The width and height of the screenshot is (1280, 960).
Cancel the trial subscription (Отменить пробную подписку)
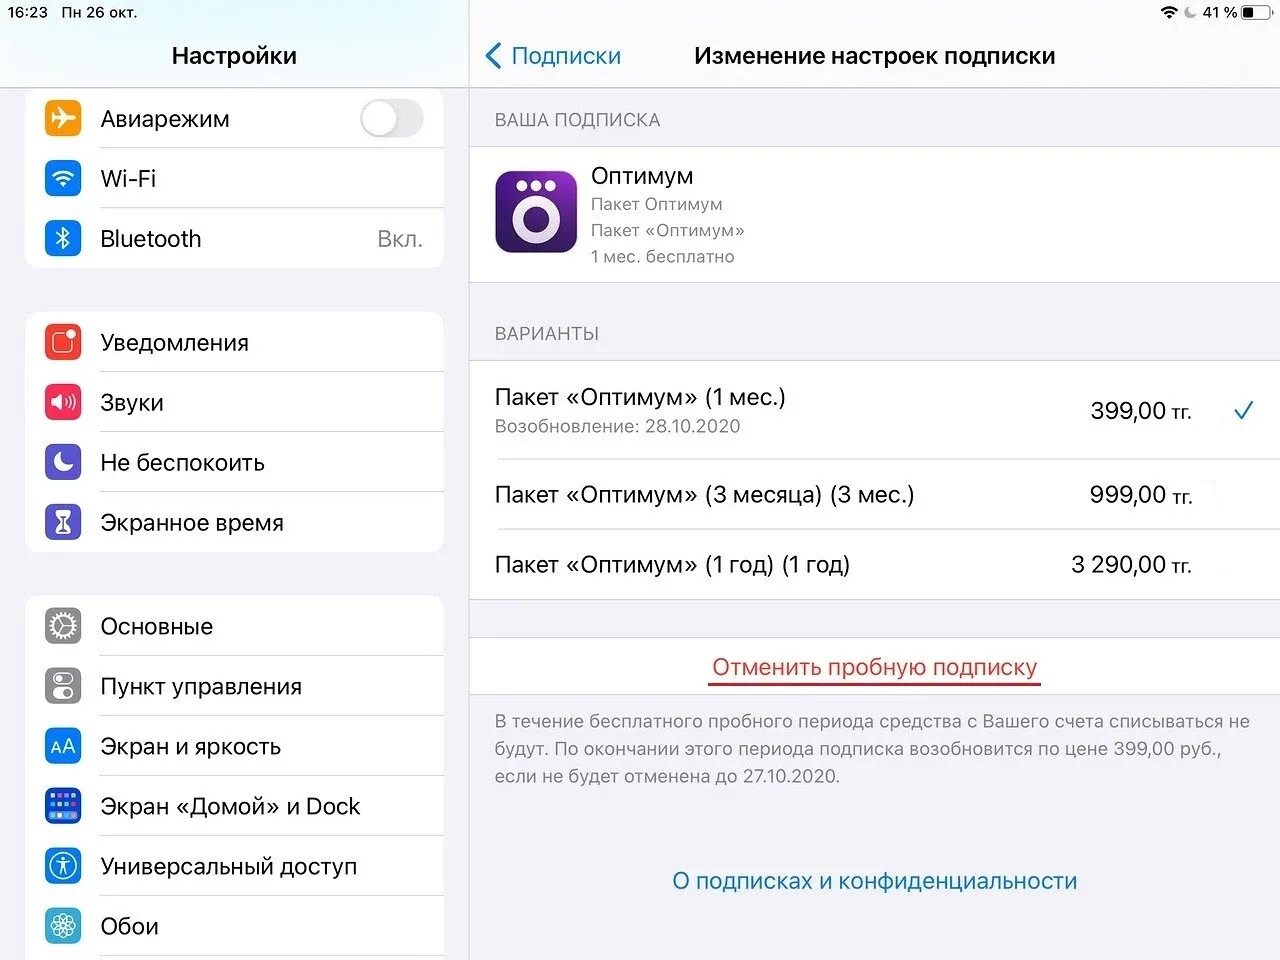[x=874, y=667]
